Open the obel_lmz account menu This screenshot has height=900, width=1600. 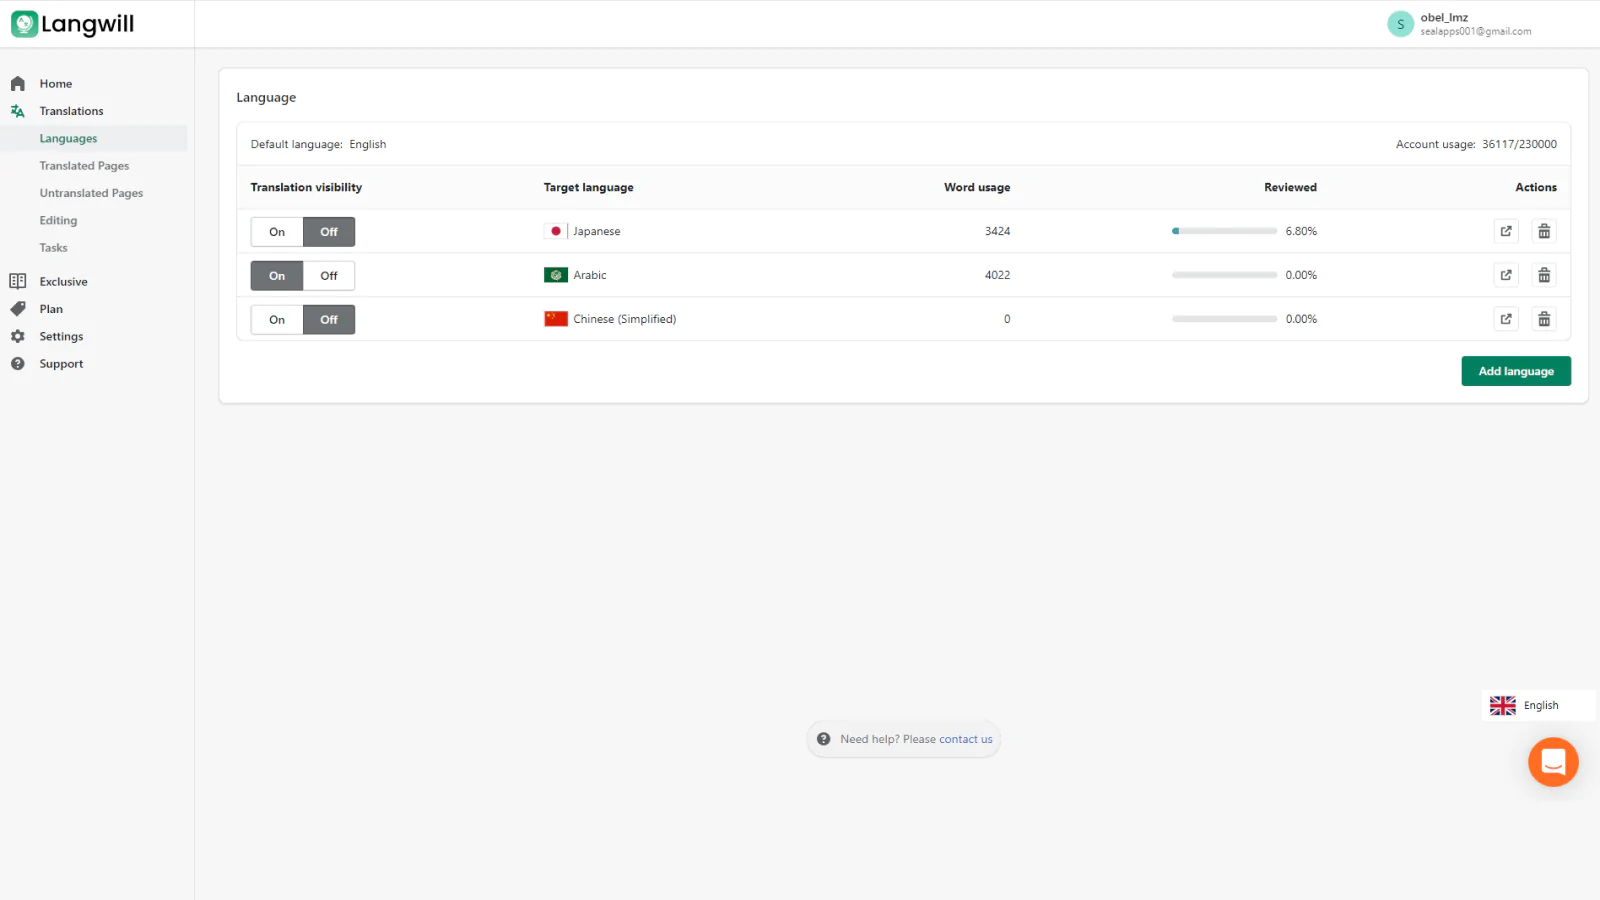coord(1460,24)
